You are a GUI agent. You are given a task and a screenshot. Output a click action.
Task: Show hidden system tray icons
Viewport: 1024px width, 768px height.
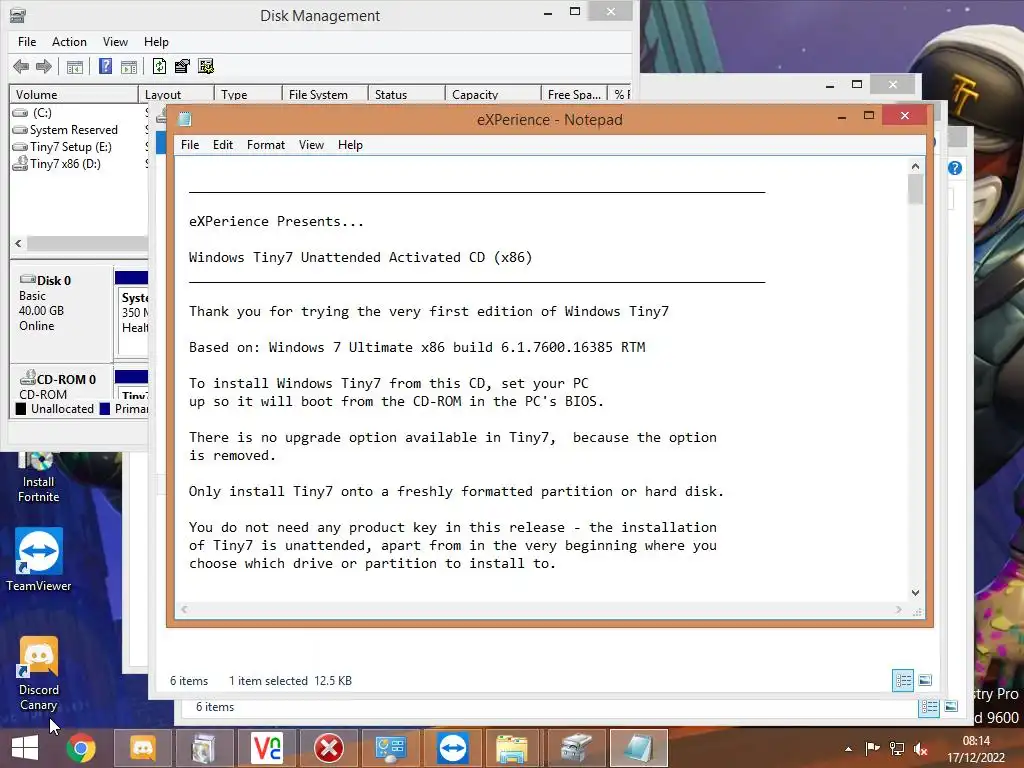pyautogui.click(x=848, y=749)
